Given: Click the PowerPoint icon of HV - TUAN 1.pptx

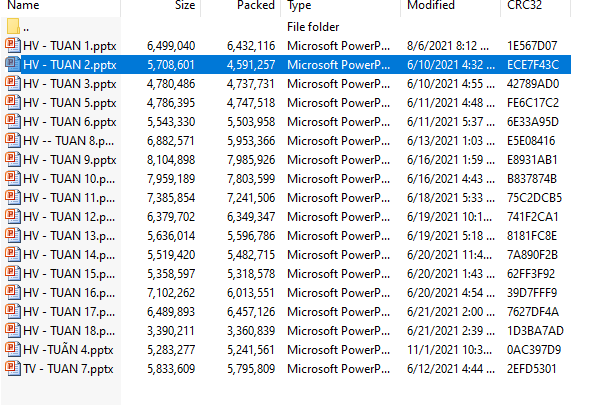Looking at the screenshot, I should (x=13, y=45).
